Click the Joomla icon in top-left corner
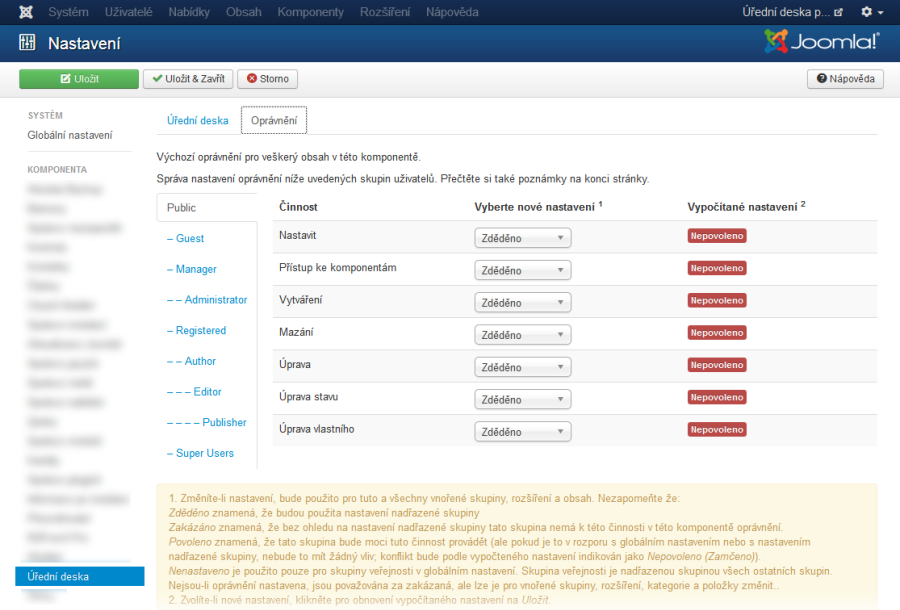 [x=25, y=12]
